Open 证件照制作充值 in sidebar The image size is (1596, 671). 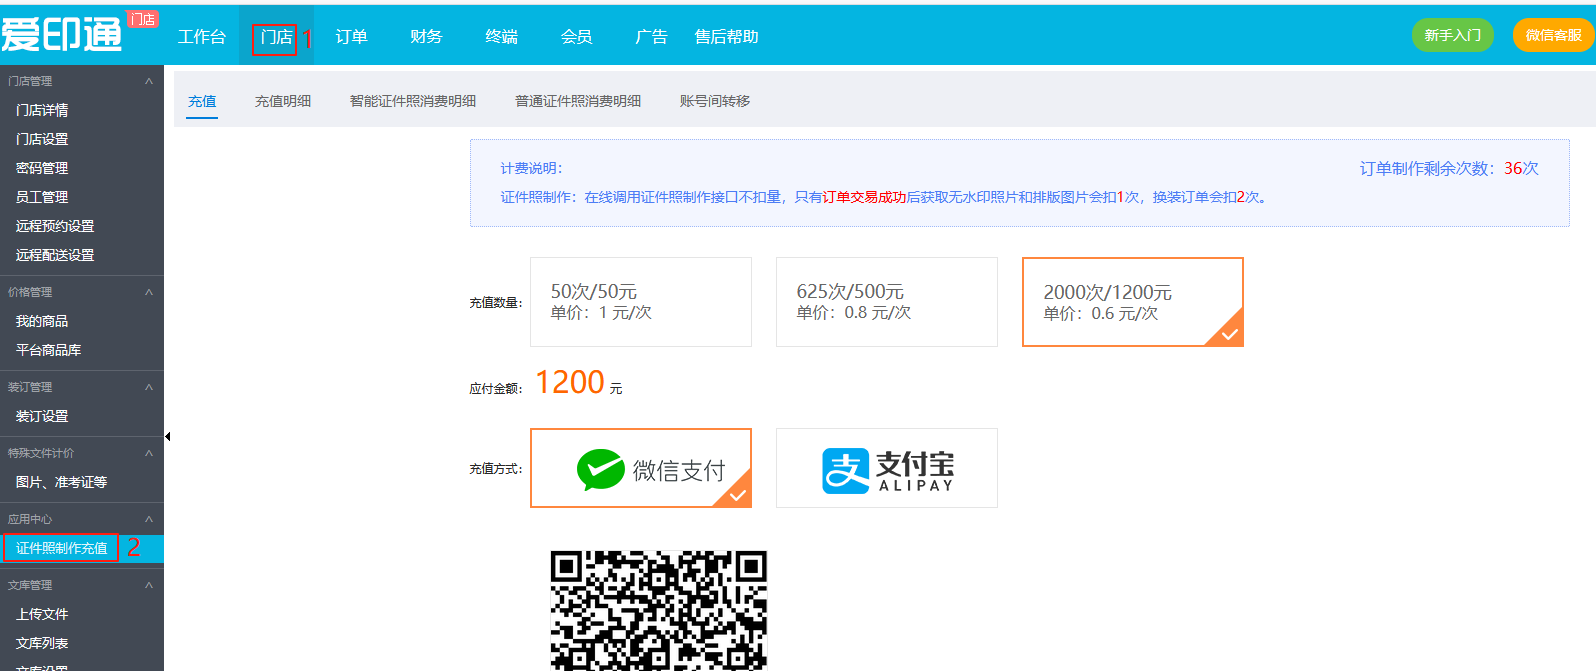pos(62,548)
